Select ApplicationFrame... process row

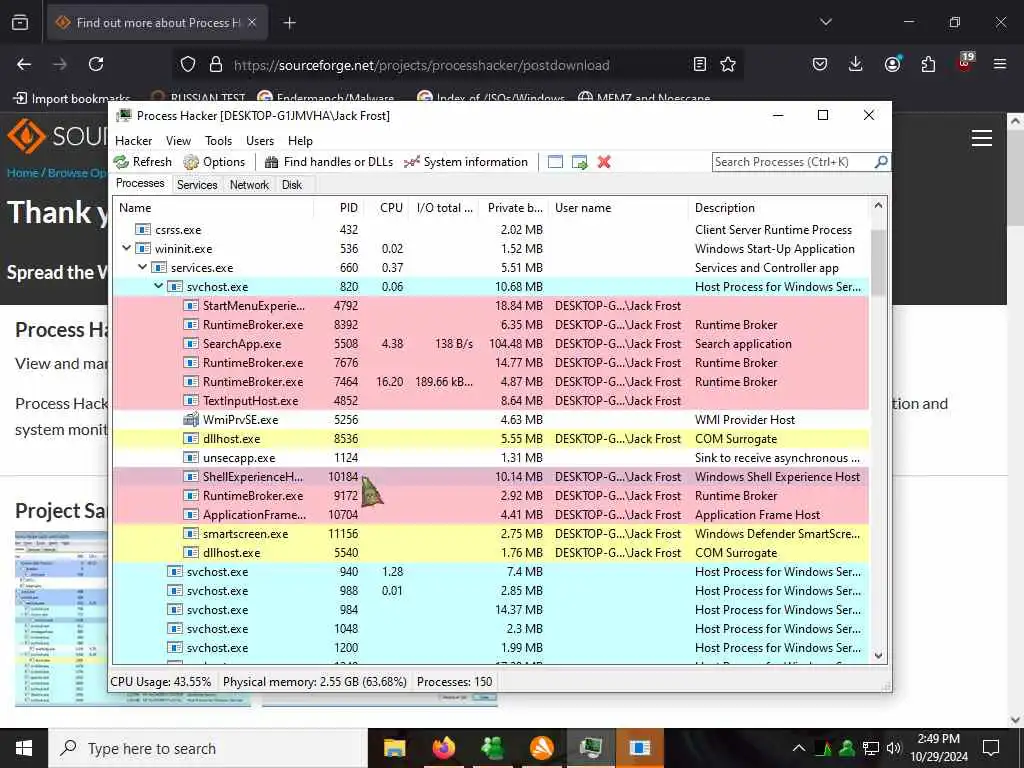pos(491,515)
